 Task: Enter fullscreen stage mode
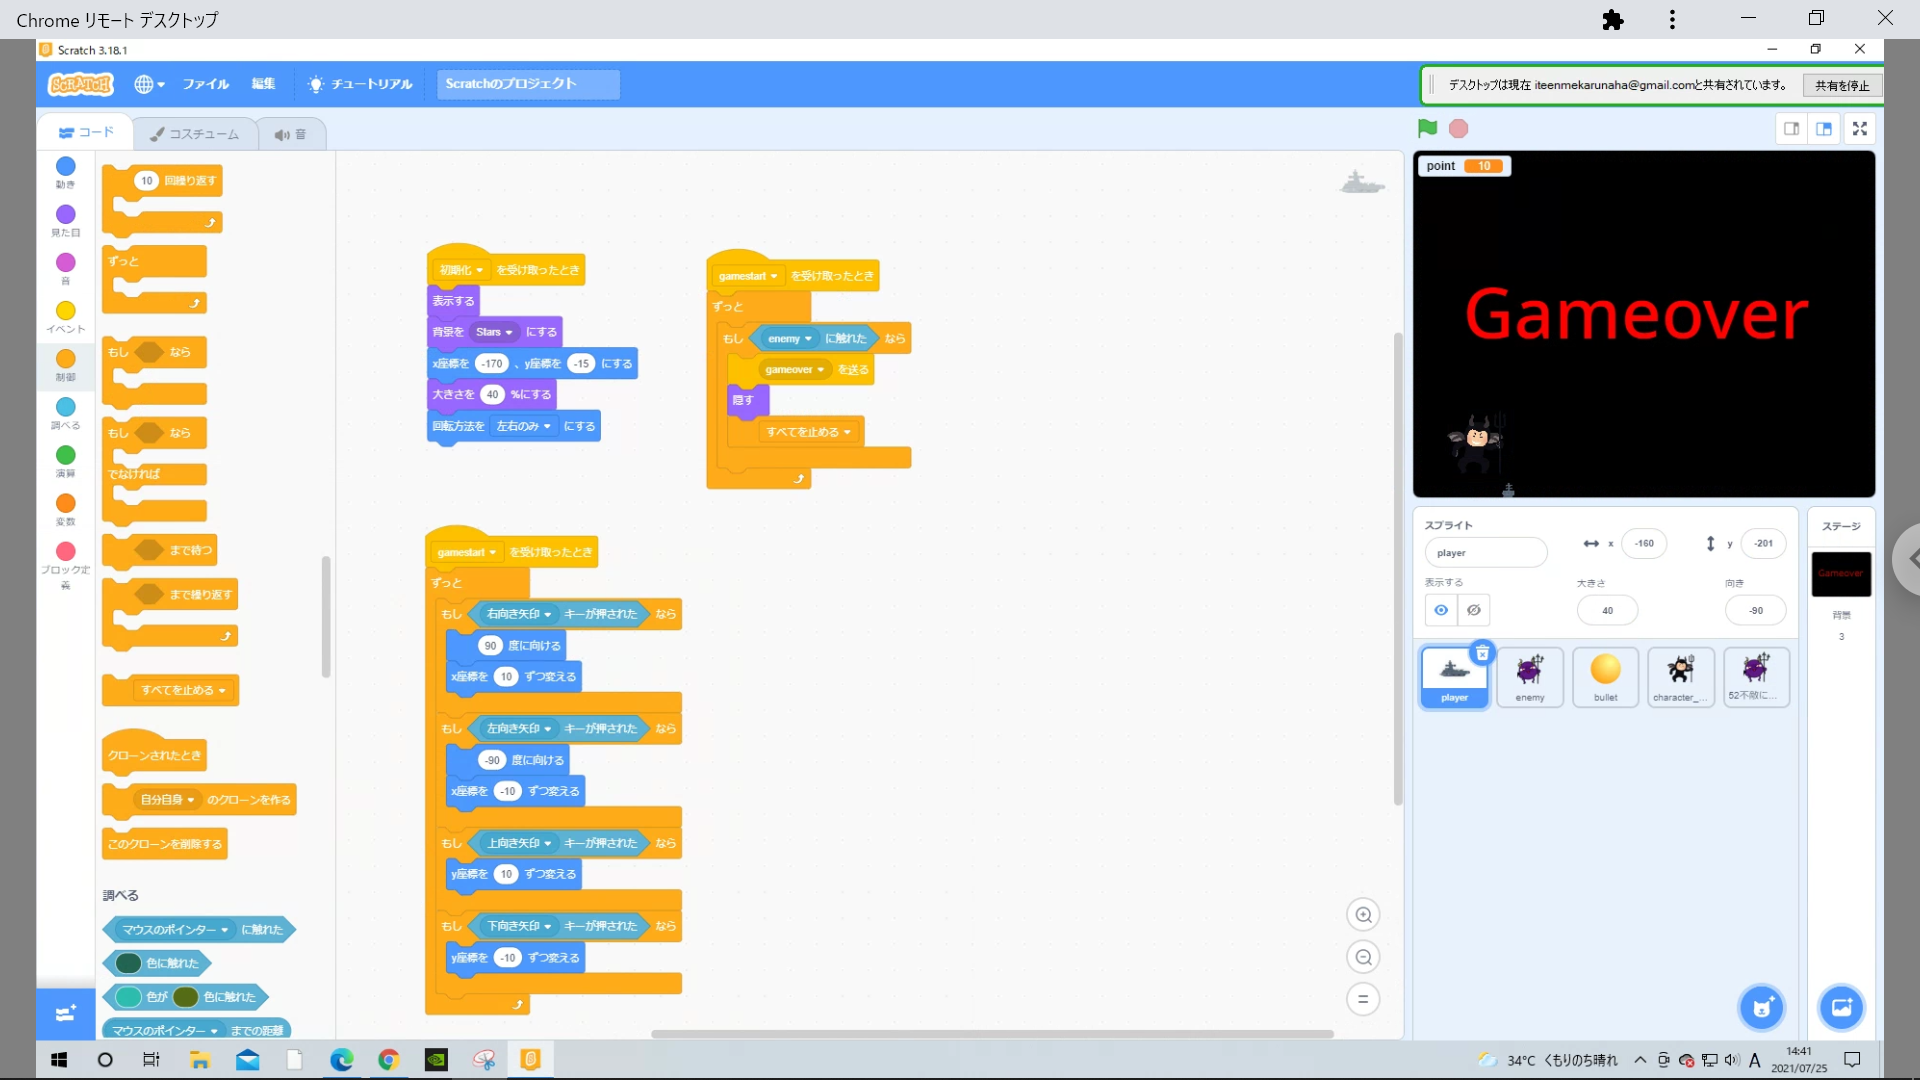coord(1859,128)
